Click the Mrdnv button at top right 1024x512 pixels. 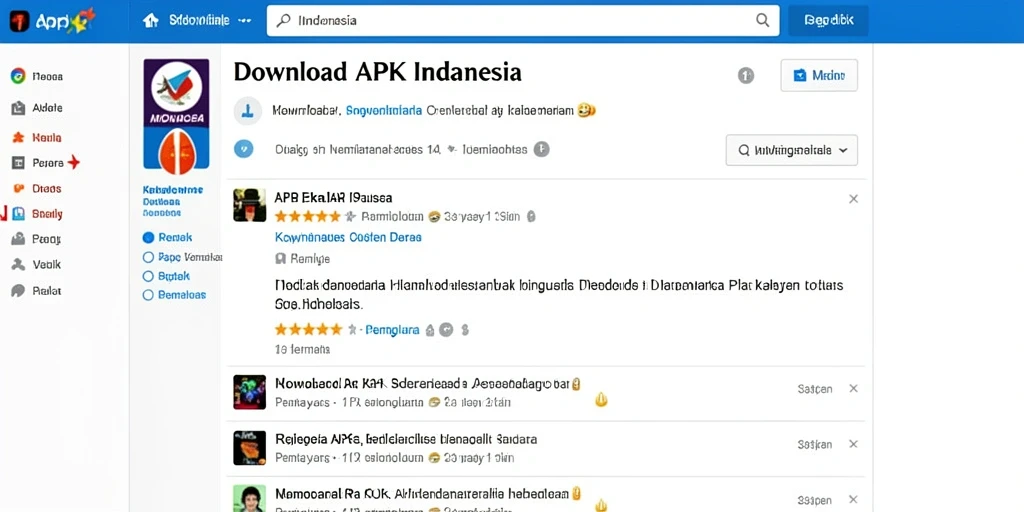(819, 75)
